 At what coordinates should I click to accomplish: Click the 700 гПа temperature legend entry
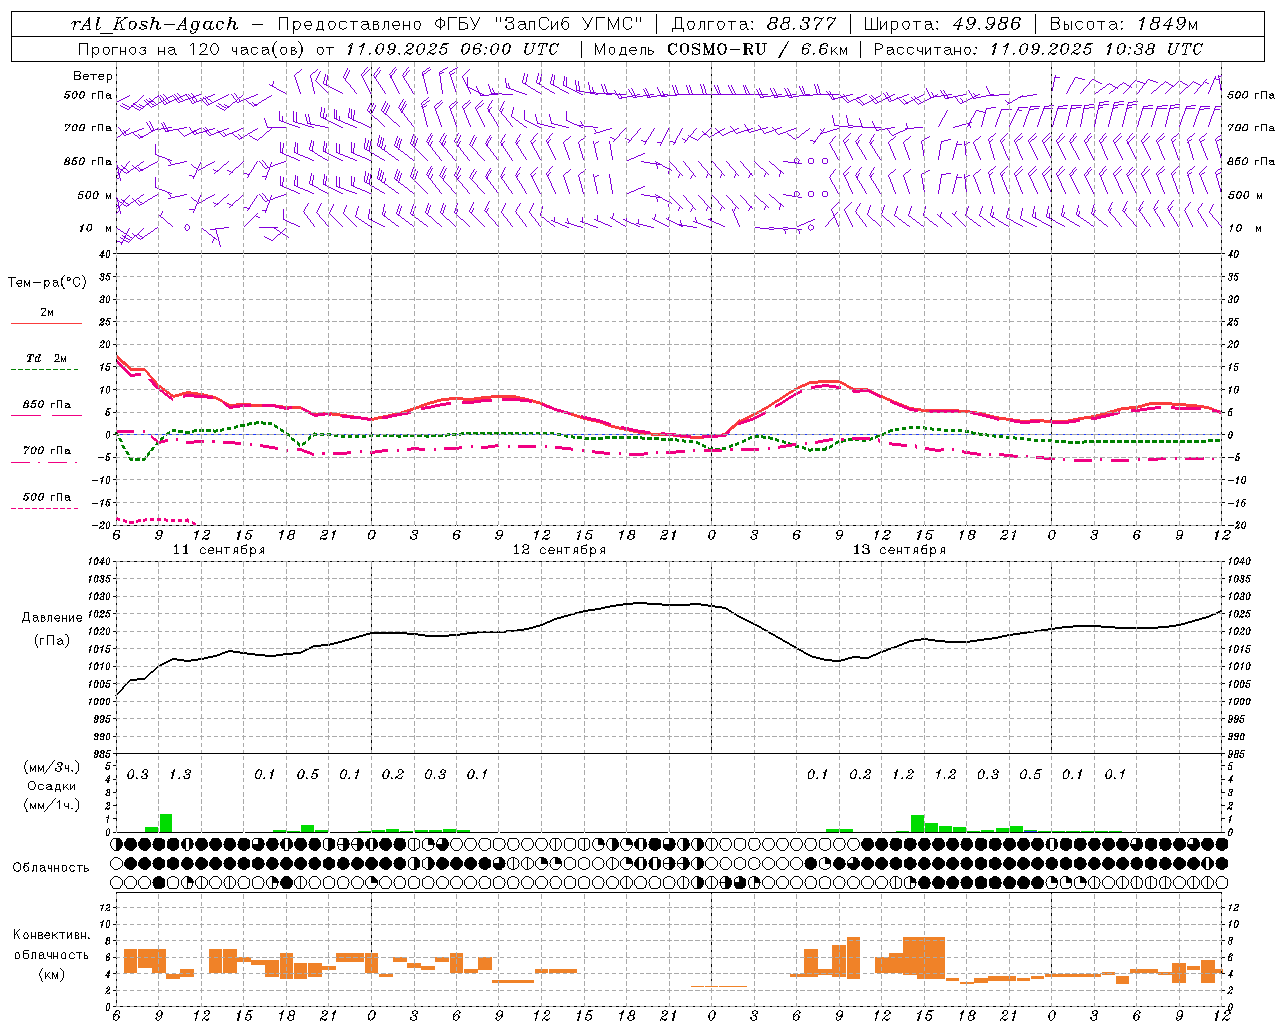point(47,451)
